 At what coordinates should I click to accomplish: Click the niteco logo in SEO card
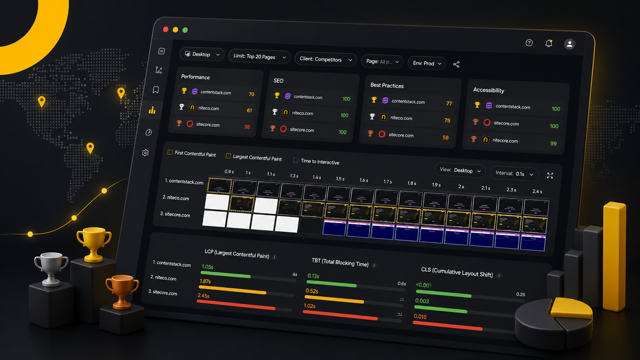(286, 112)
